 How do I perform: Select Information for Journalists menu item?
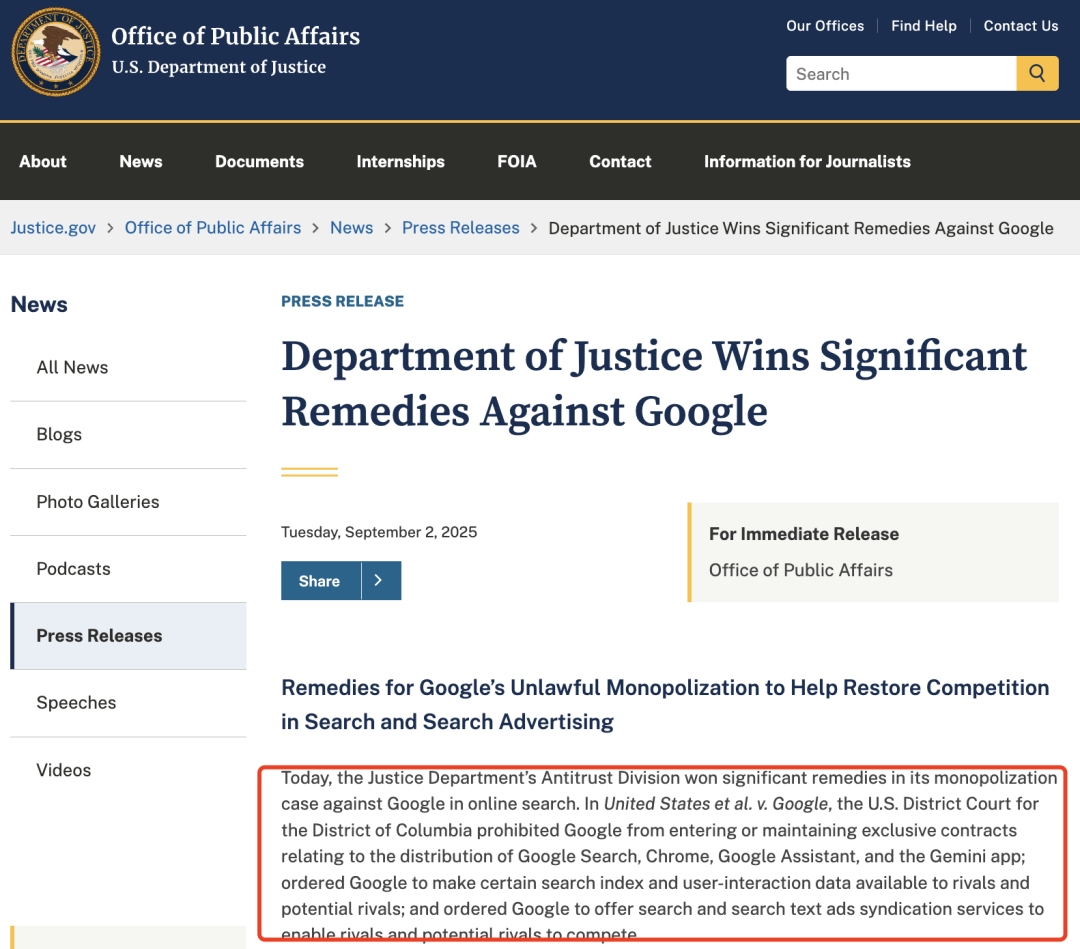[x=807, y=161]
